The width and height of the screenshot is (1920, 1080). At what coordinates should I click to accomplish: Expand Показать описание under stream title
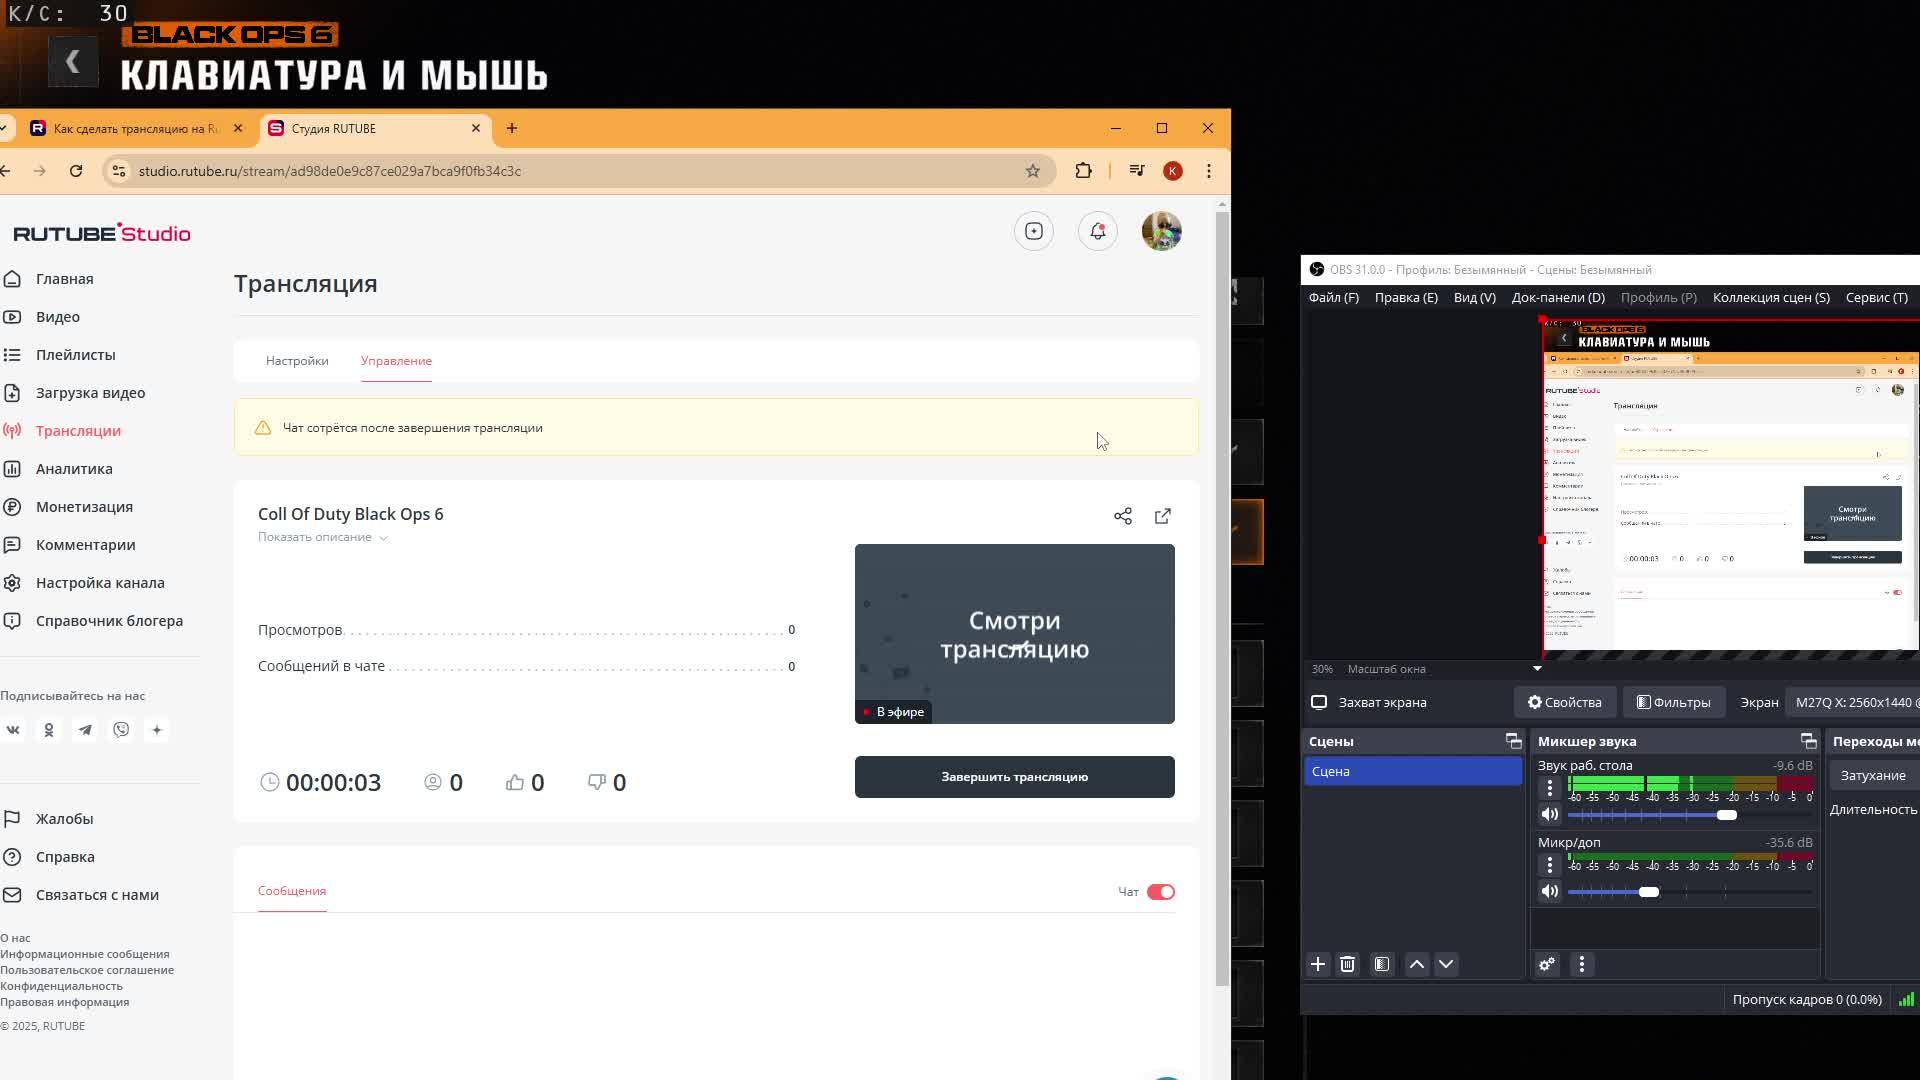click(x=322, y=537)
